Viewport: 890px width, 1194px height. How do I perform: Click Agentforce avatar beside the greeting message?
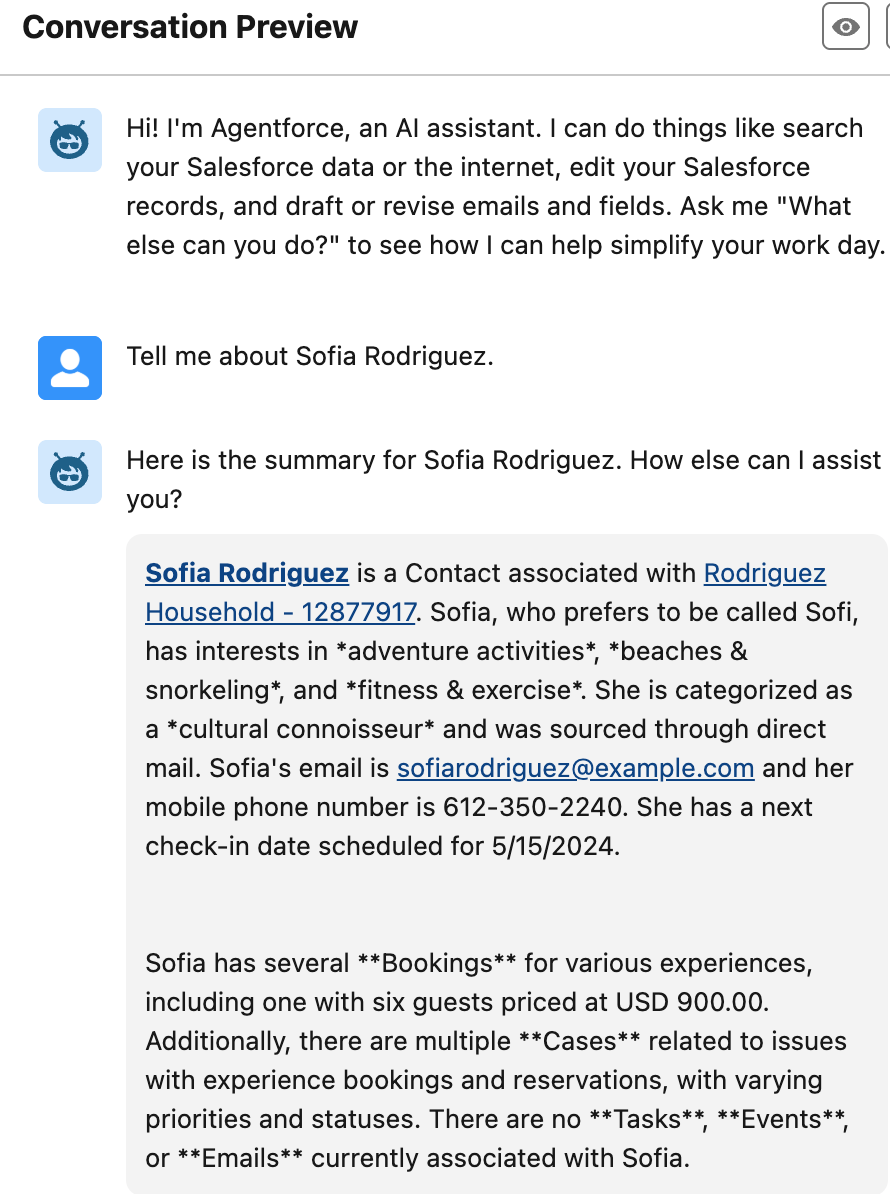pos(70,140)
